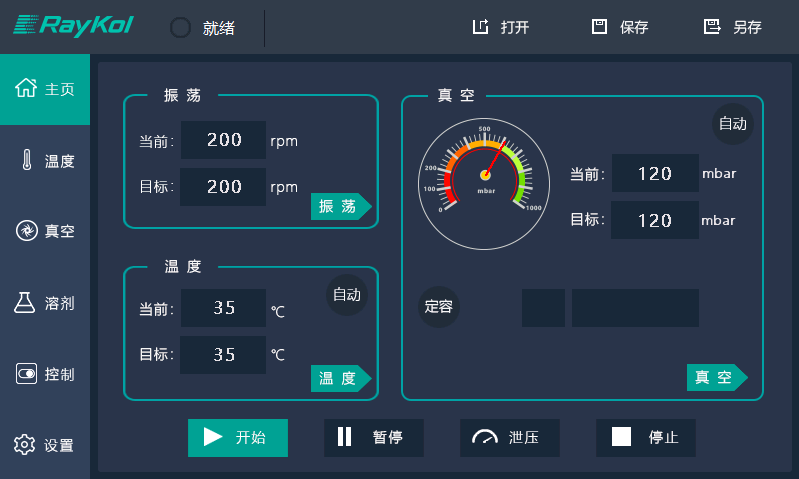Screen dimensions: 799x479
Task: Open 设置 settings gear in sidebar
Action: (27, 445)
